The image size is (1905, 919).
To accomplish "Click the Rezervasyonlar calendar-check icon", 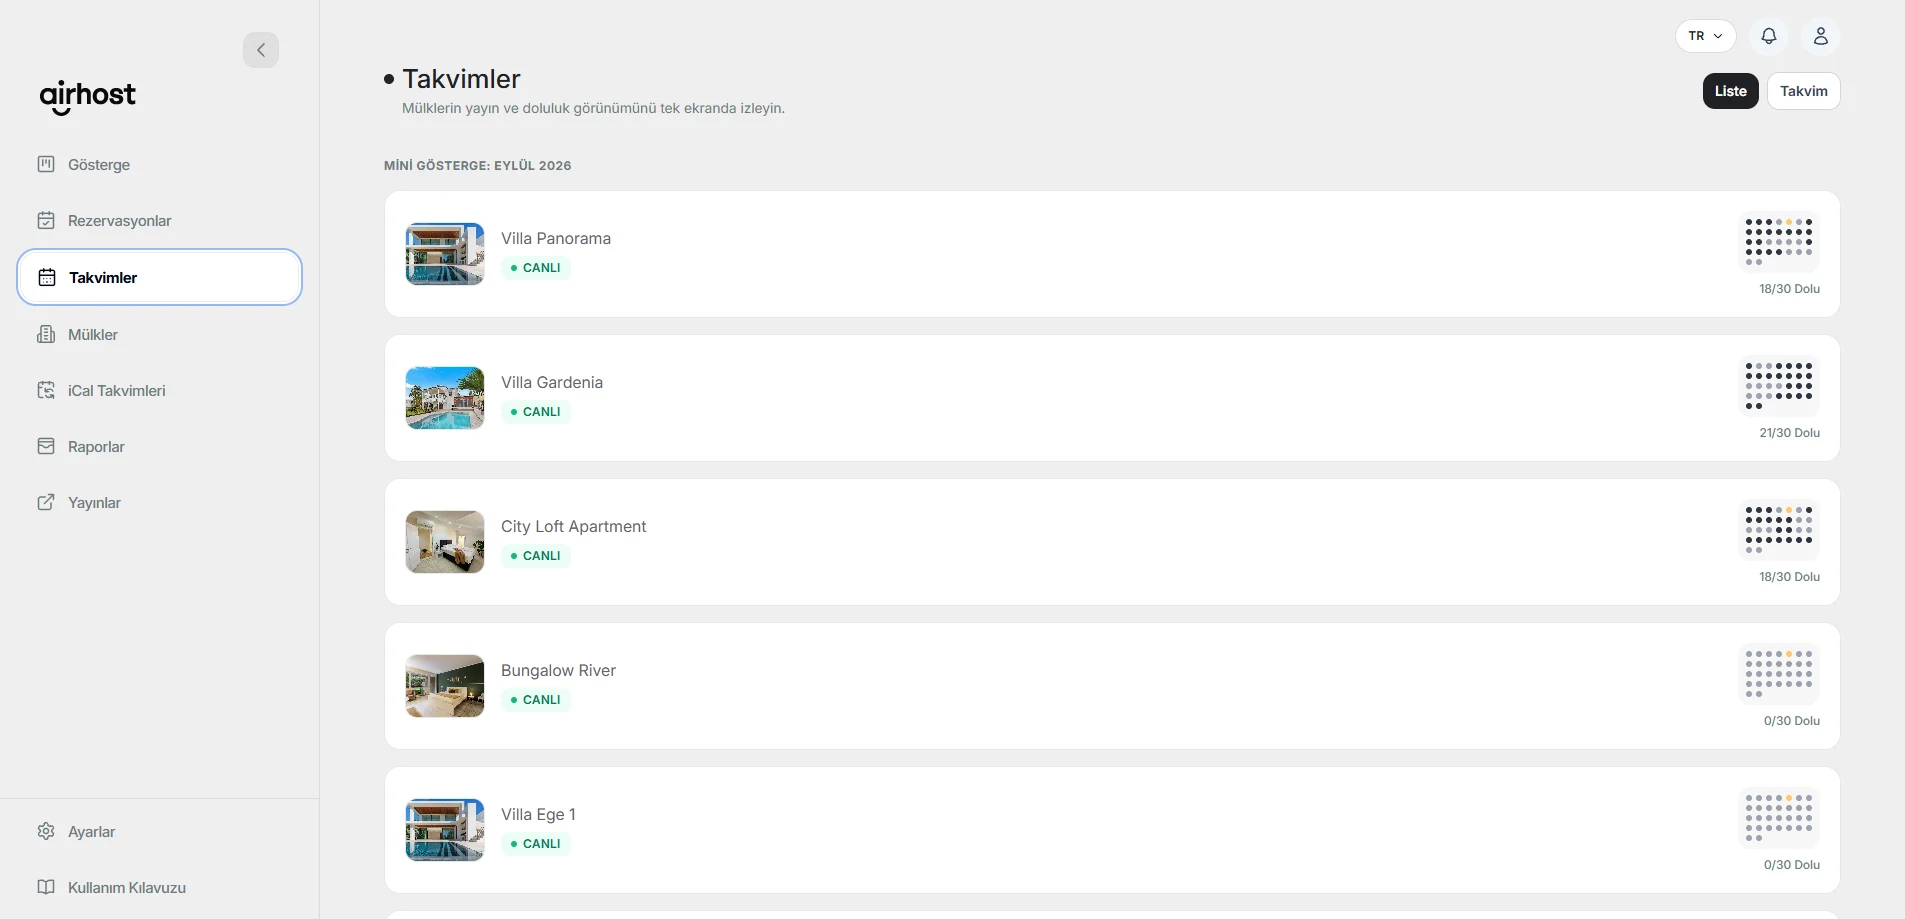I will (46, 220).
